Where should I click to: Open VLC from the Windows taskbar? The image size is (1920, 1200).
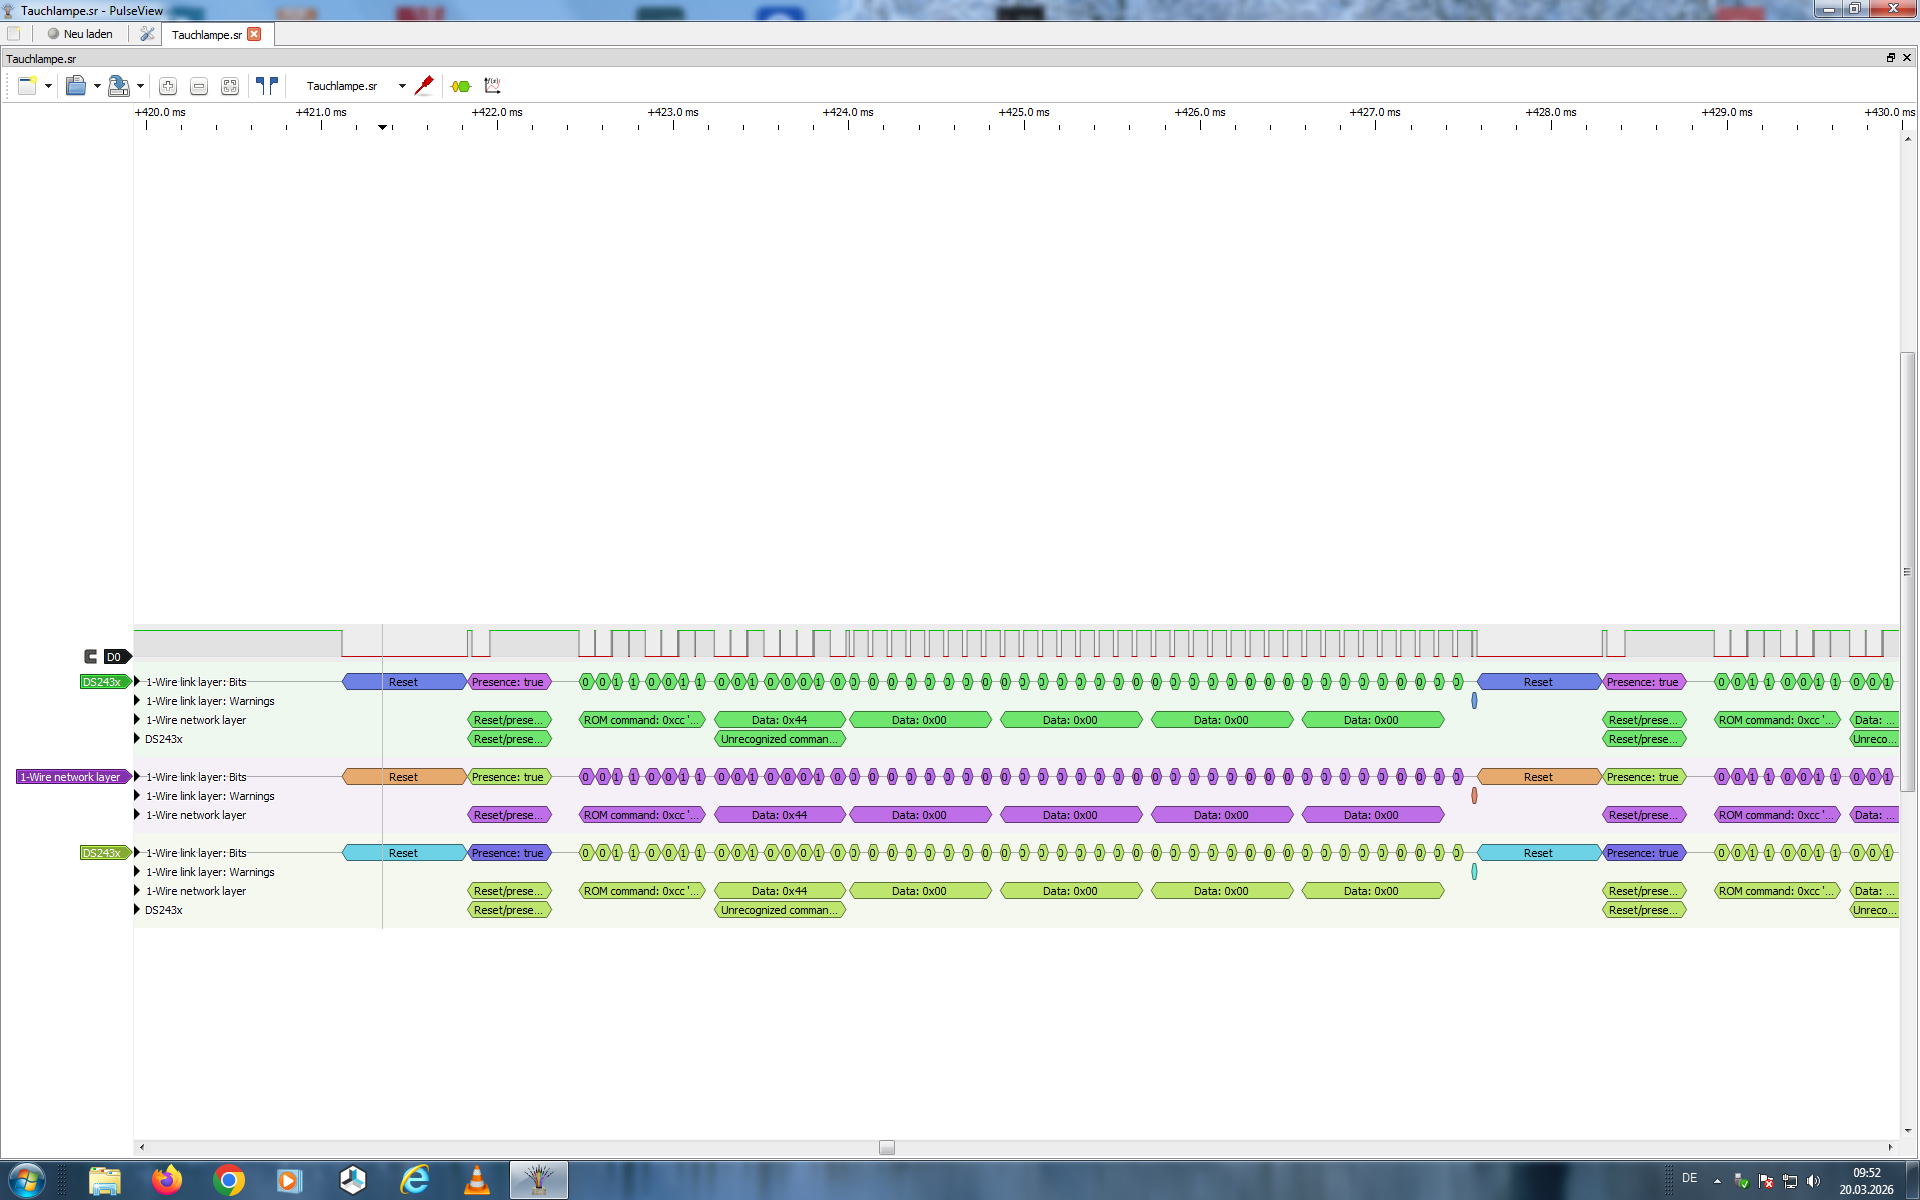477,1180
